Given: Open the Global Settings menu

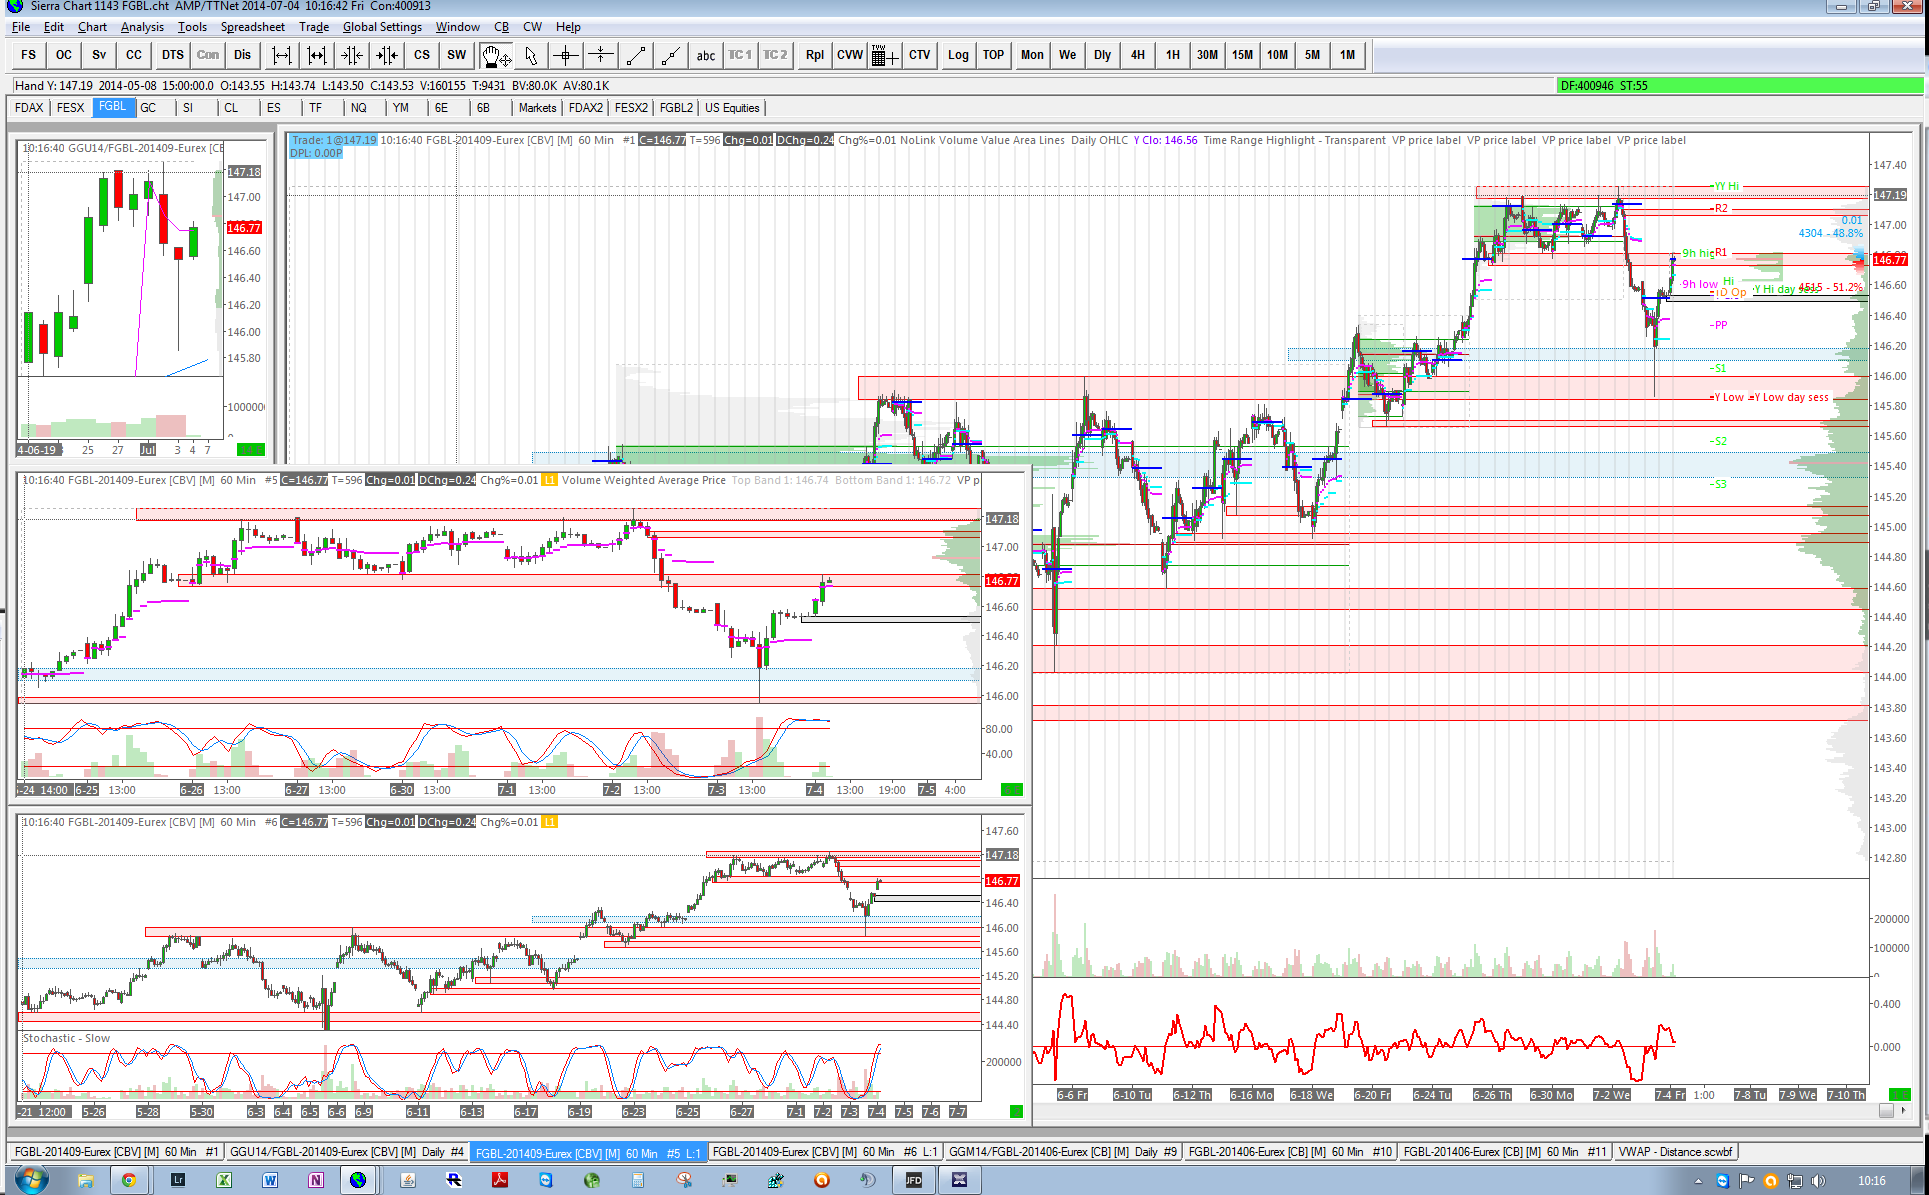Looking at the screenshot, I should point(382,27).
